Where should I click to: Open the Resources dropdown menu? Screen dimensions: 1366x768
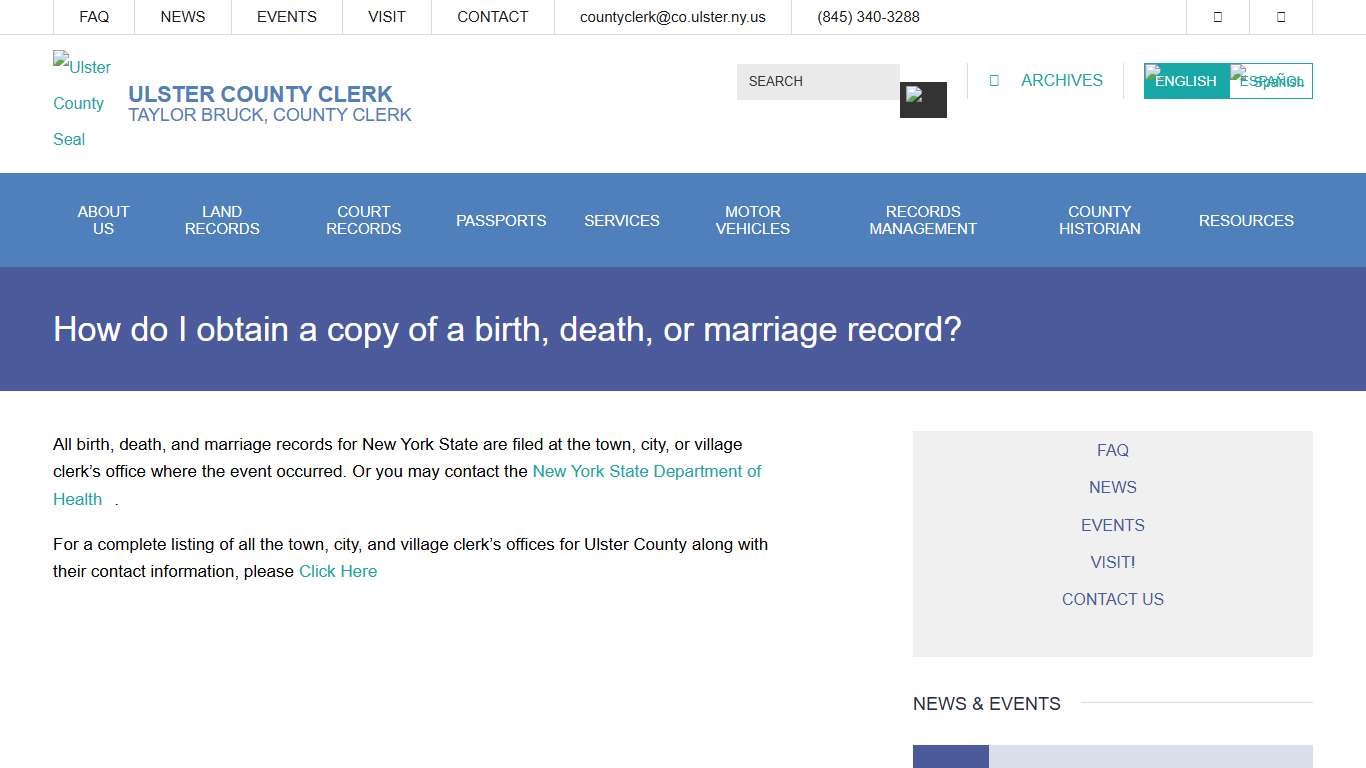click(1246, 220)
